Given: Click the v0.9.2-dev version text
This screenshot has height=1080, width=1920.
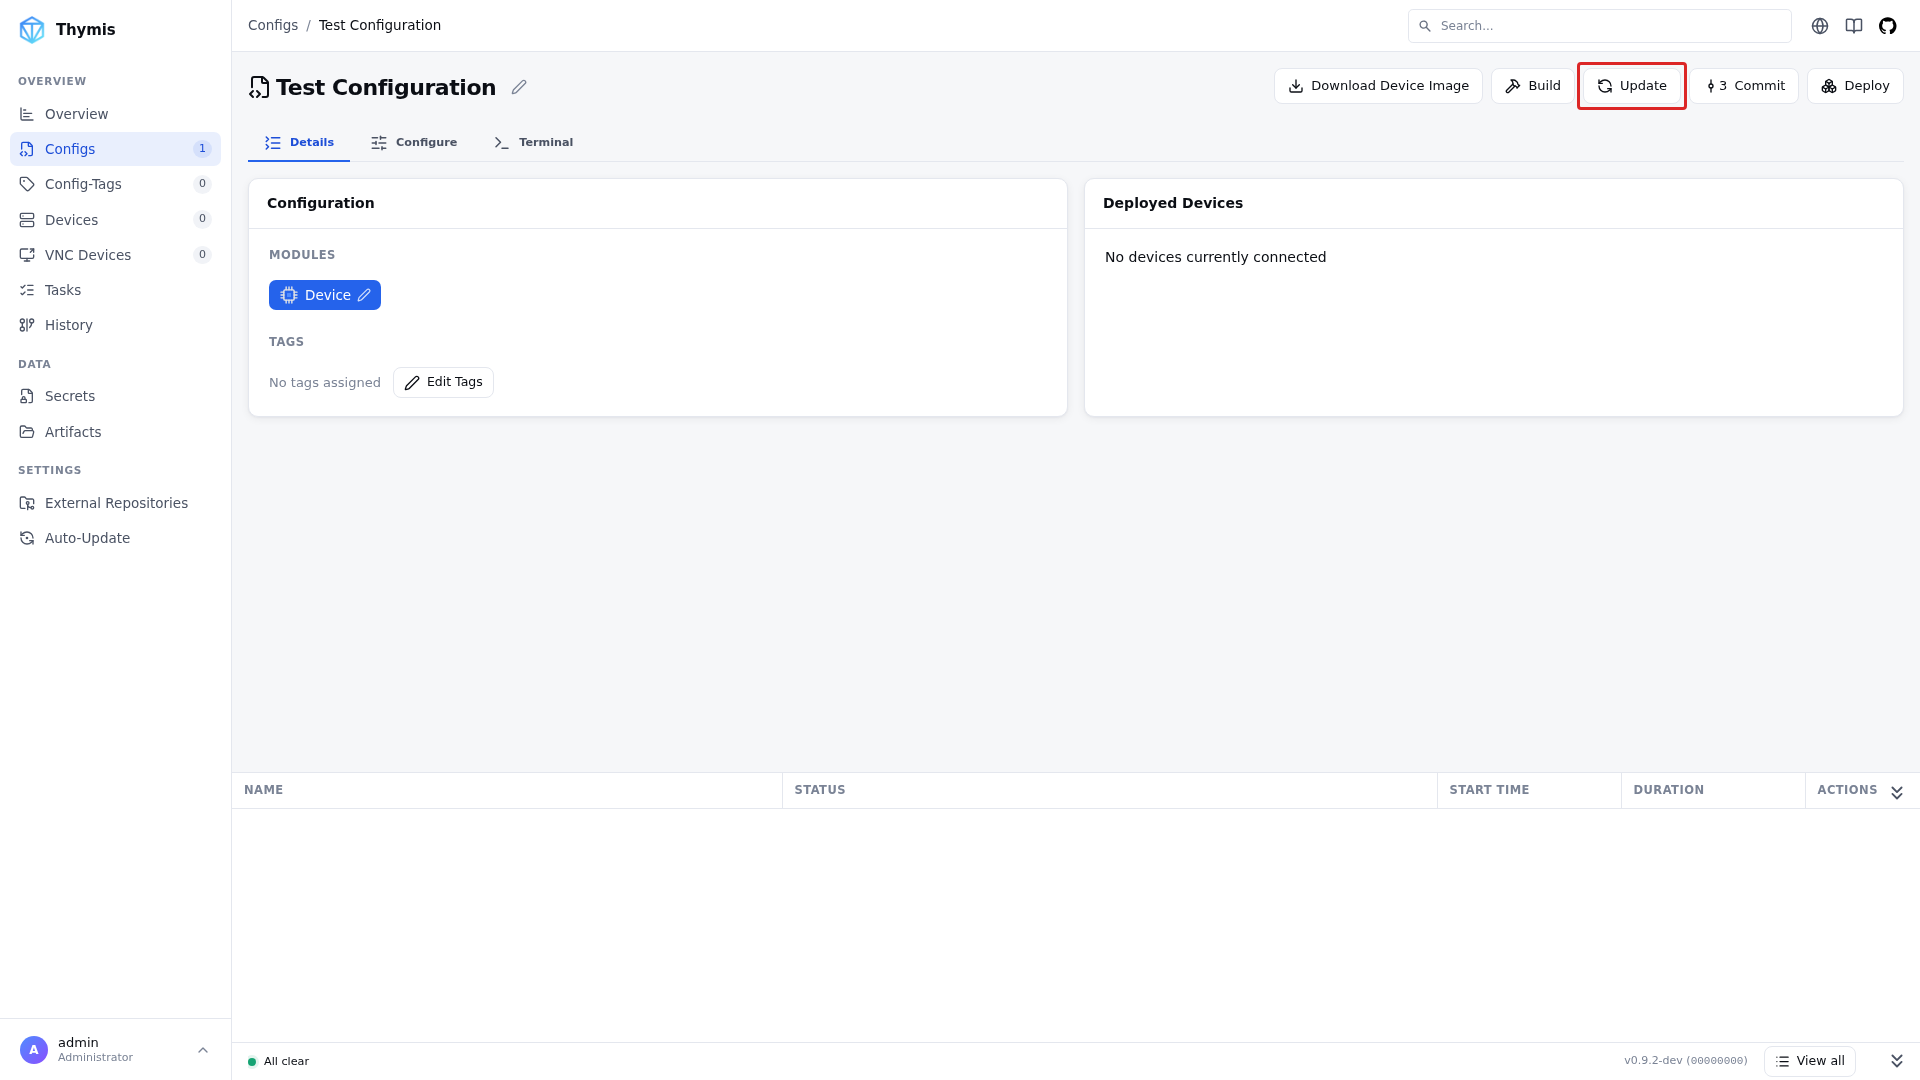Looking at the screenshot, I should coord(1686,1061).
